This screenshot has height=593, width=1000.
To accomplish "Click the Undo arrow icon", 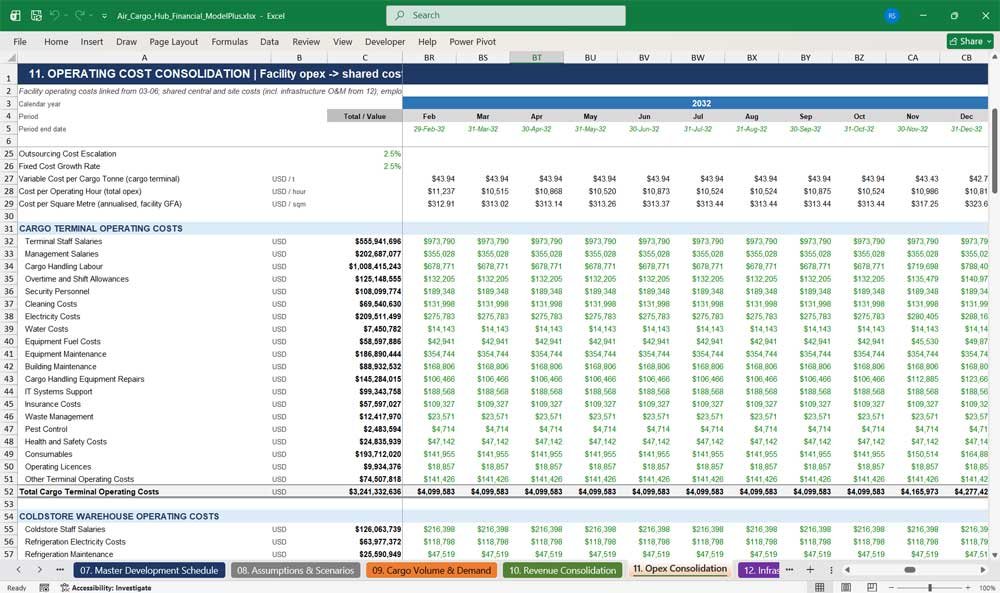I will [x=55, y=15].
